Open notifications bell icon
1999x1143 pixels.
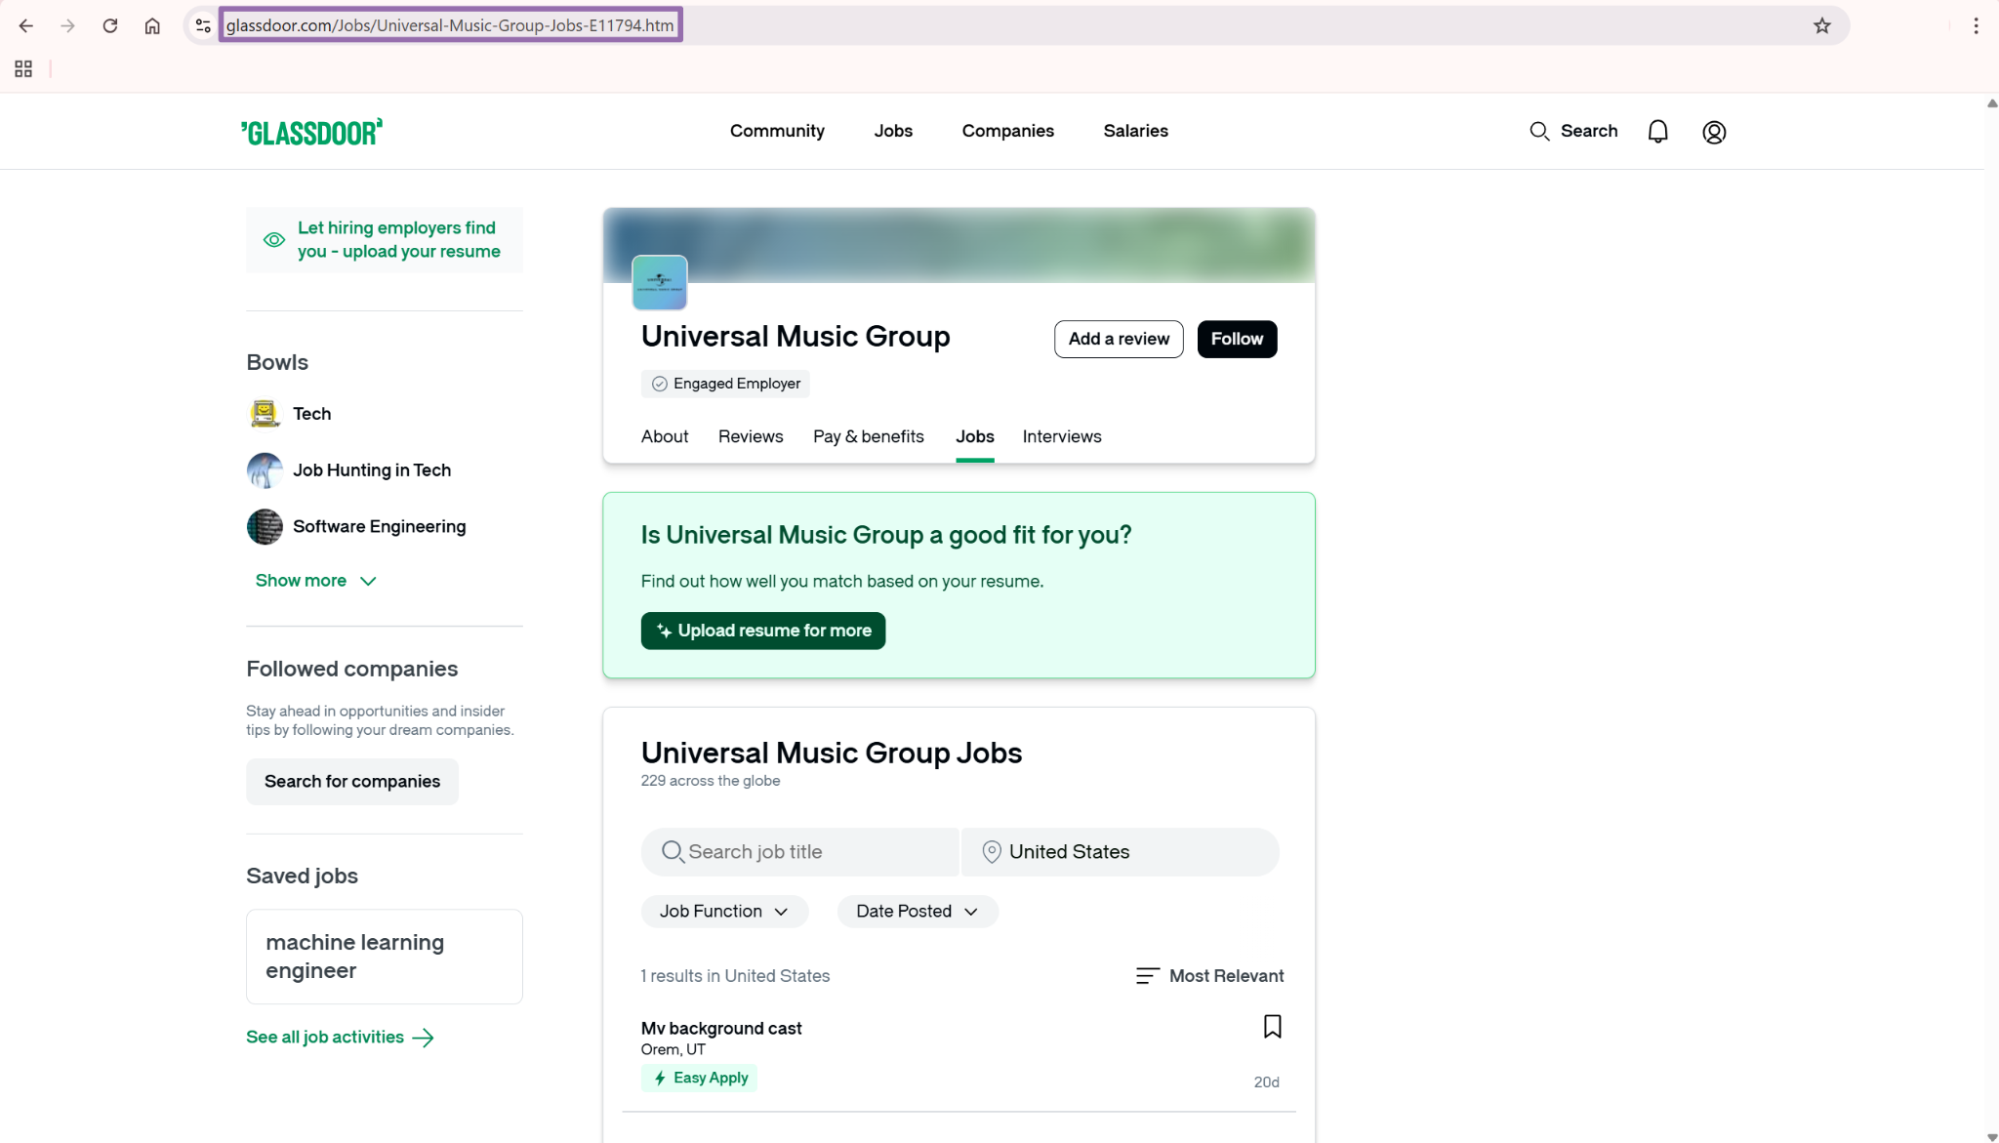pos(1658,131)
